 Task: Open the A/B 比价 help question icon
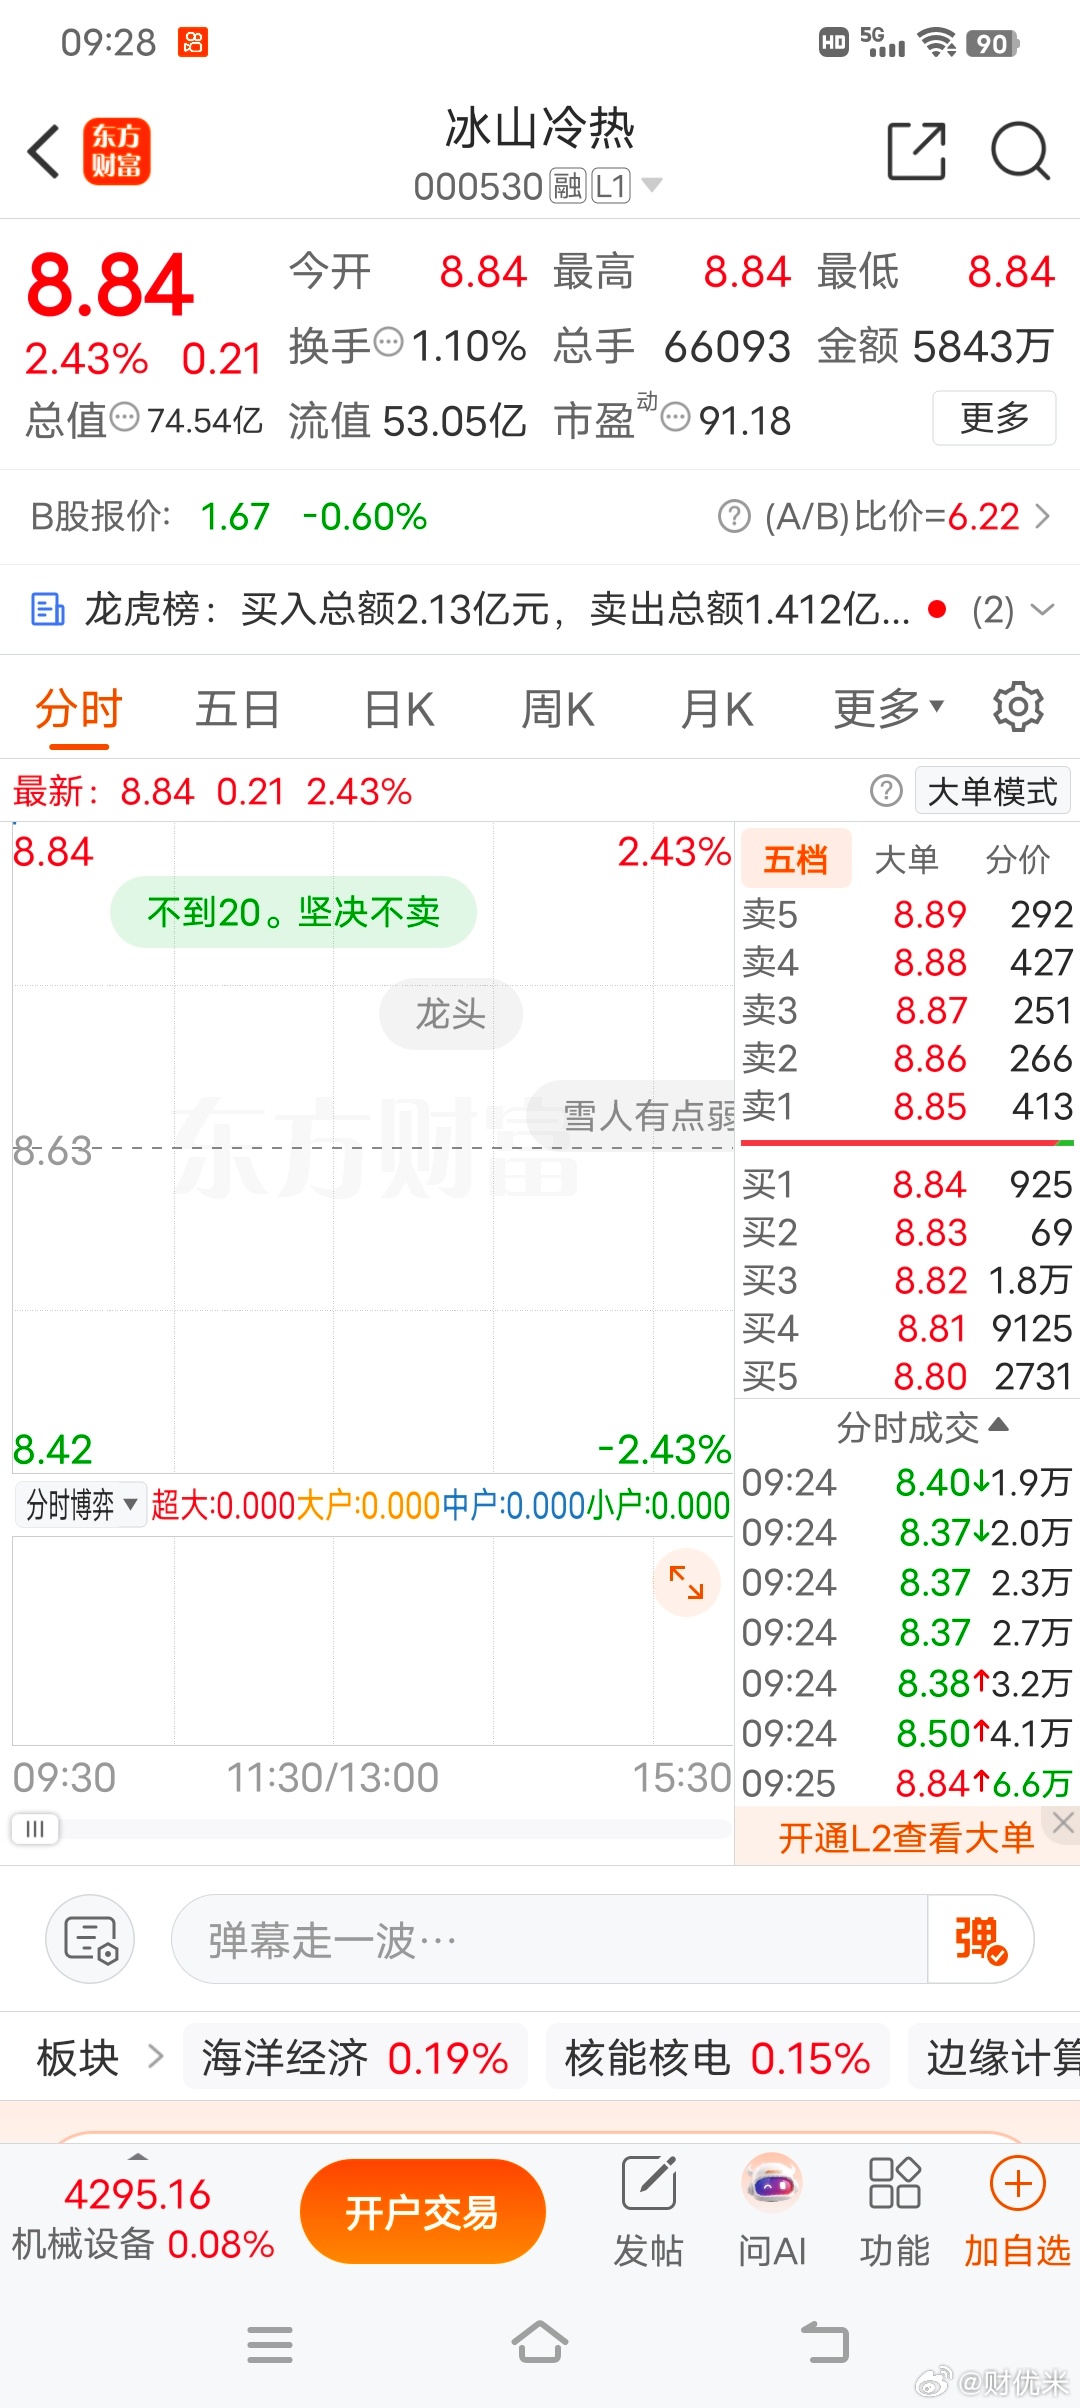(734, 517)
